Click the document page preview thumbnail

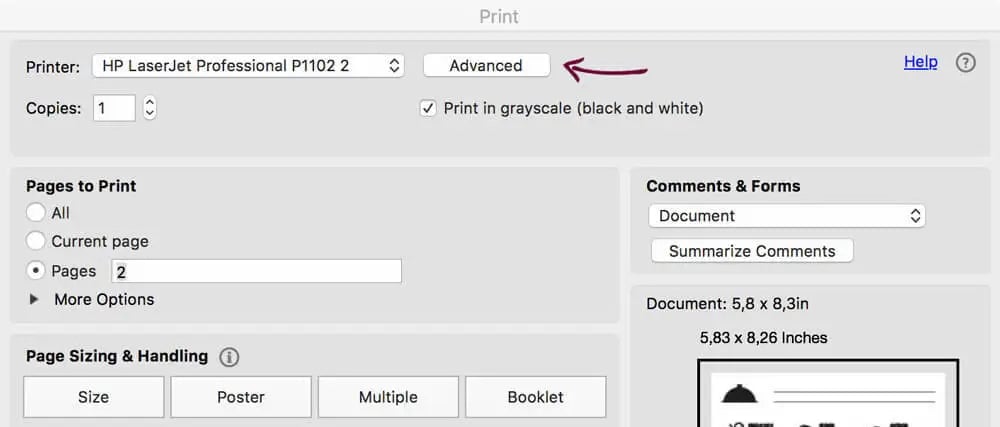(x=827, y=394)
